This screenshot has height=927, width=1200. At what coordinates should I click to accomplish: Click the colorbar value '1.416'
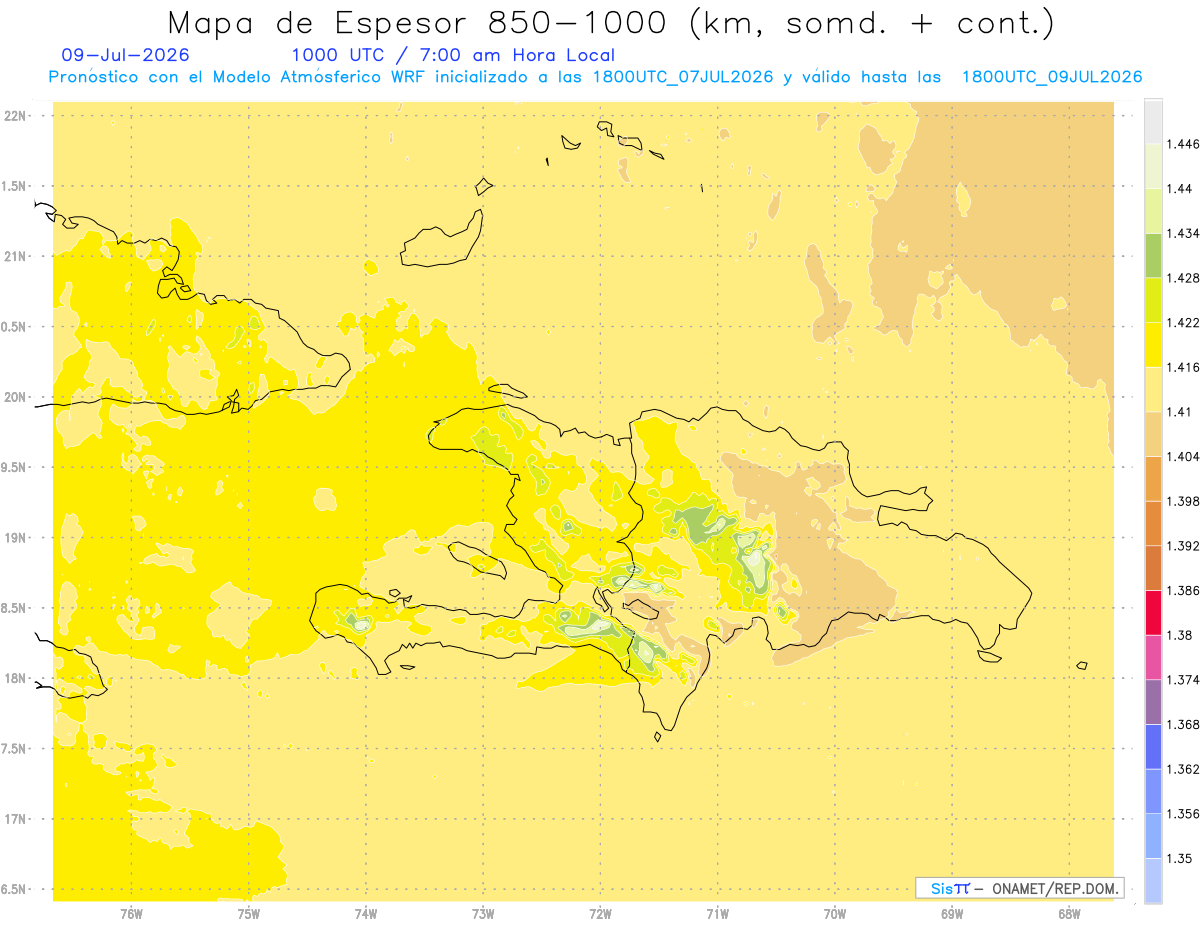tap(1183, 367)
